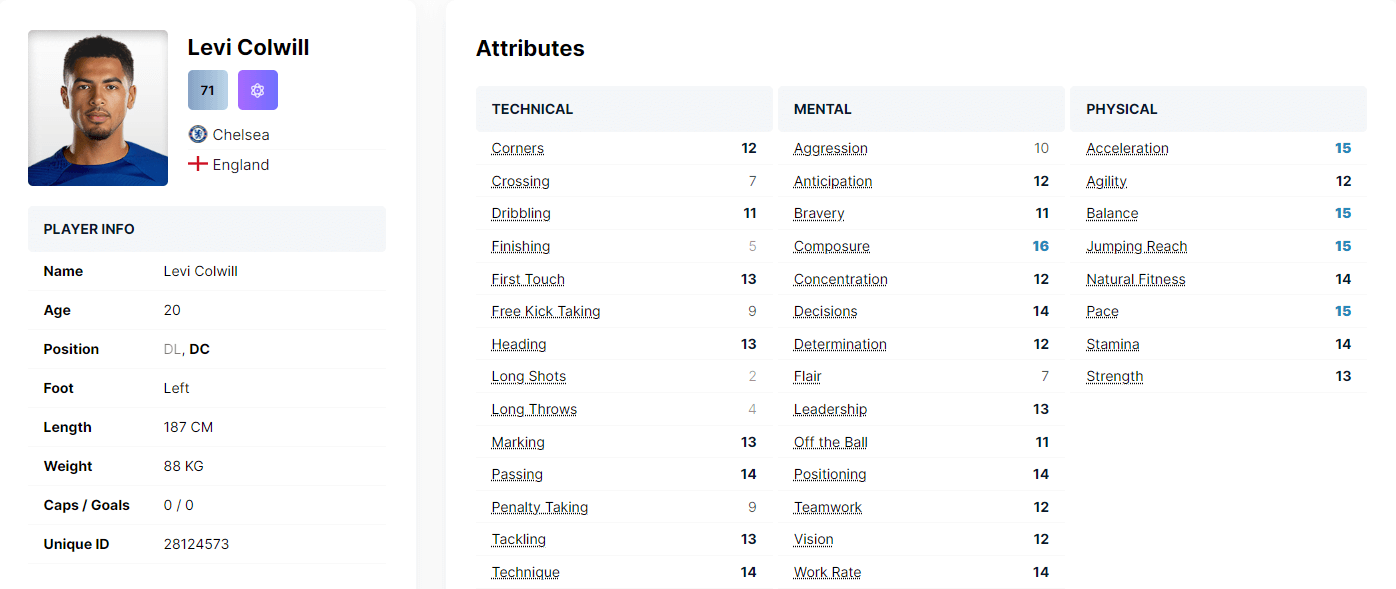This screenshot has width=1396, height=589.
Task: Click the Natural Fitness attribute label
Action: point(1135,279)
